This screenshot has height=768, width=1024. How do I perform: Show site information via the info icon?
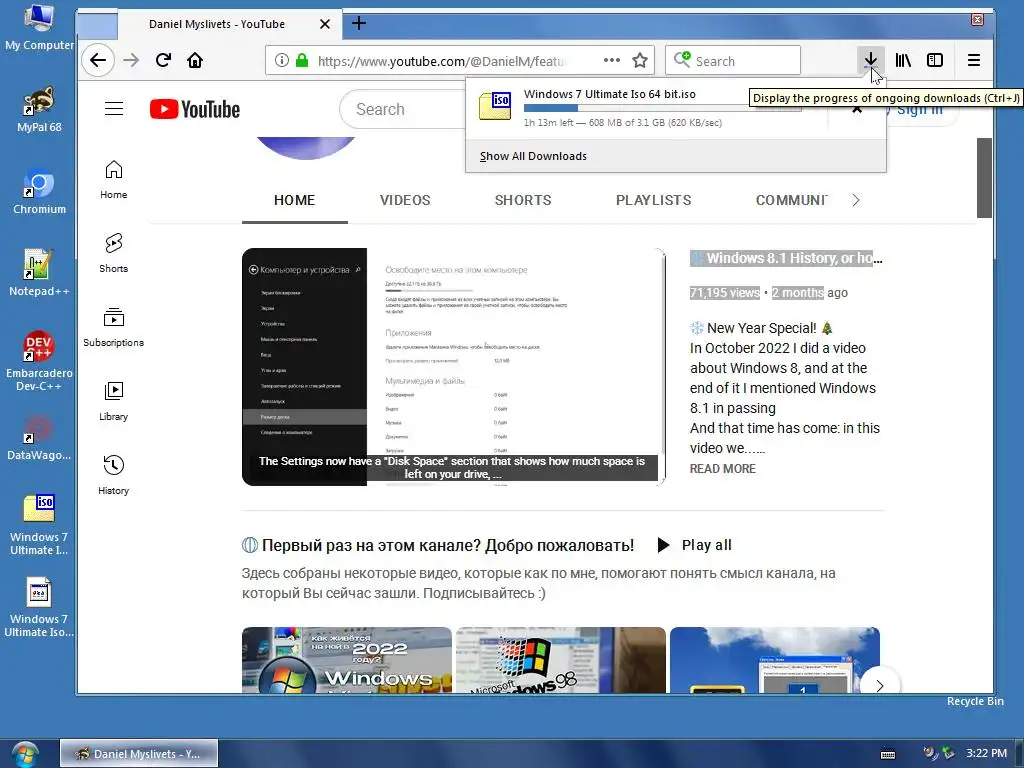pos(281,61)
